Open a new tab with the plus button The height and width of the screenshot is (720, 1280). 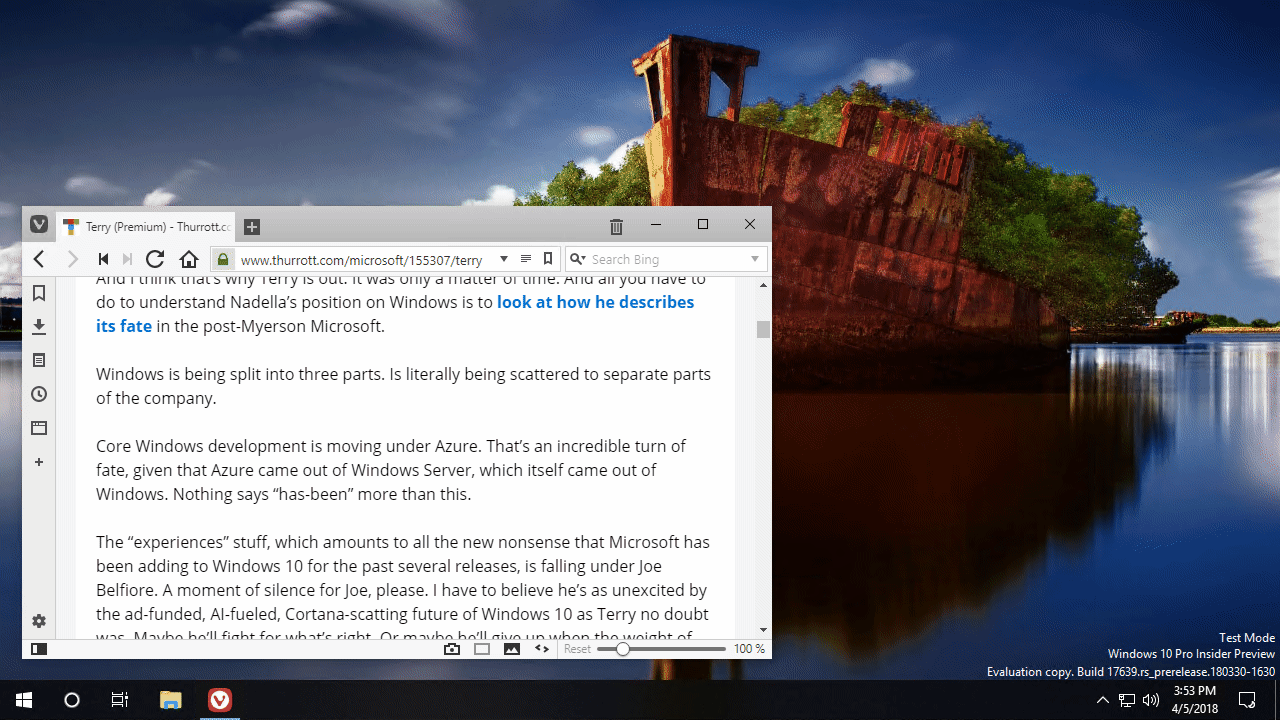pos(251,226)
